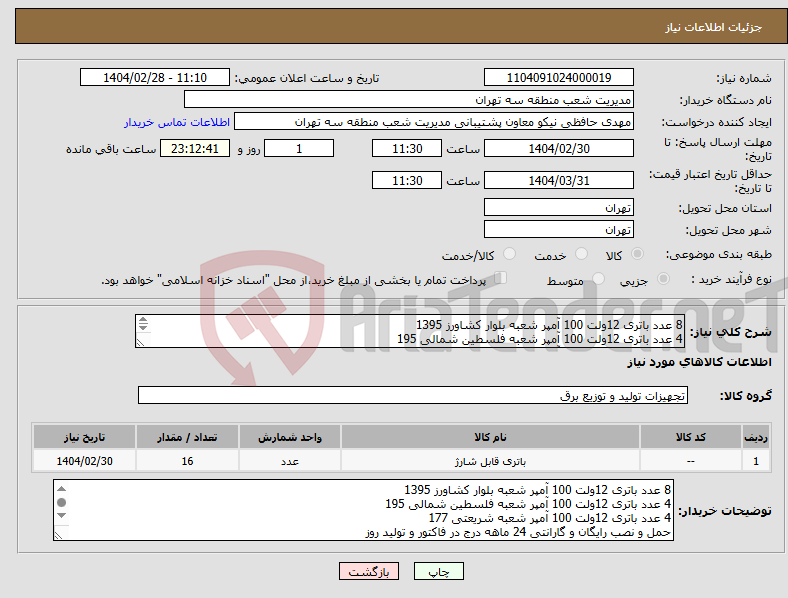Click the need date cell 1404/02/30
788x598 pixels.
pyautogui.click(x=84, y=461)
